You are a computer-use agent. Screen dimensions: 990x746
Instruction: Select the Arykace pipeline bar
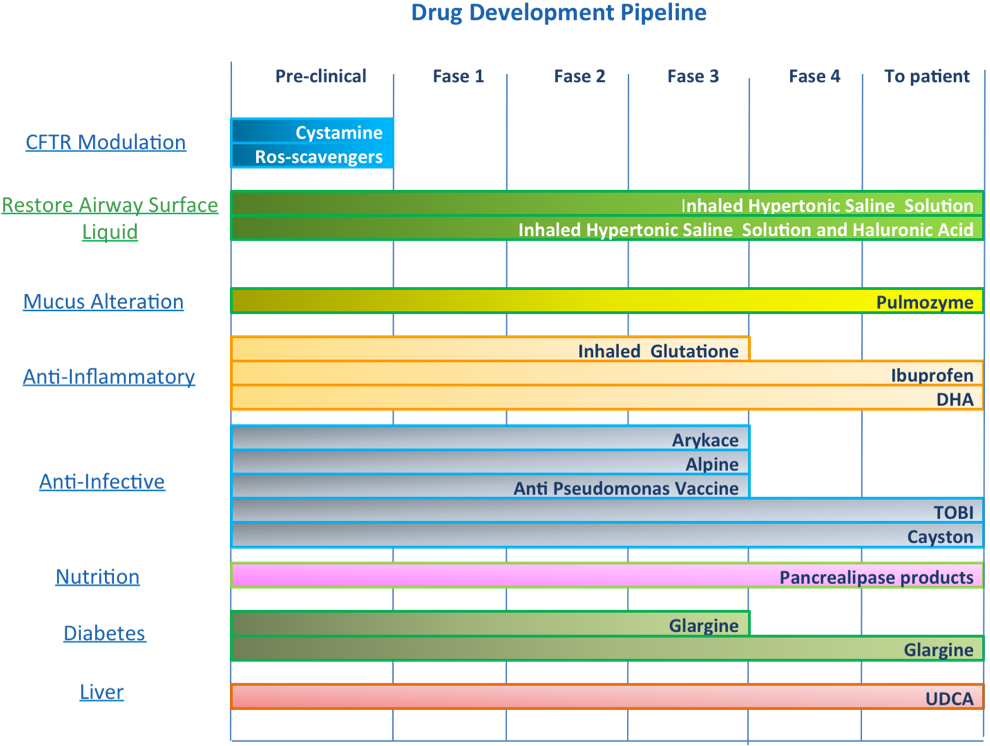pyautogui.click(x=491, y=439)
